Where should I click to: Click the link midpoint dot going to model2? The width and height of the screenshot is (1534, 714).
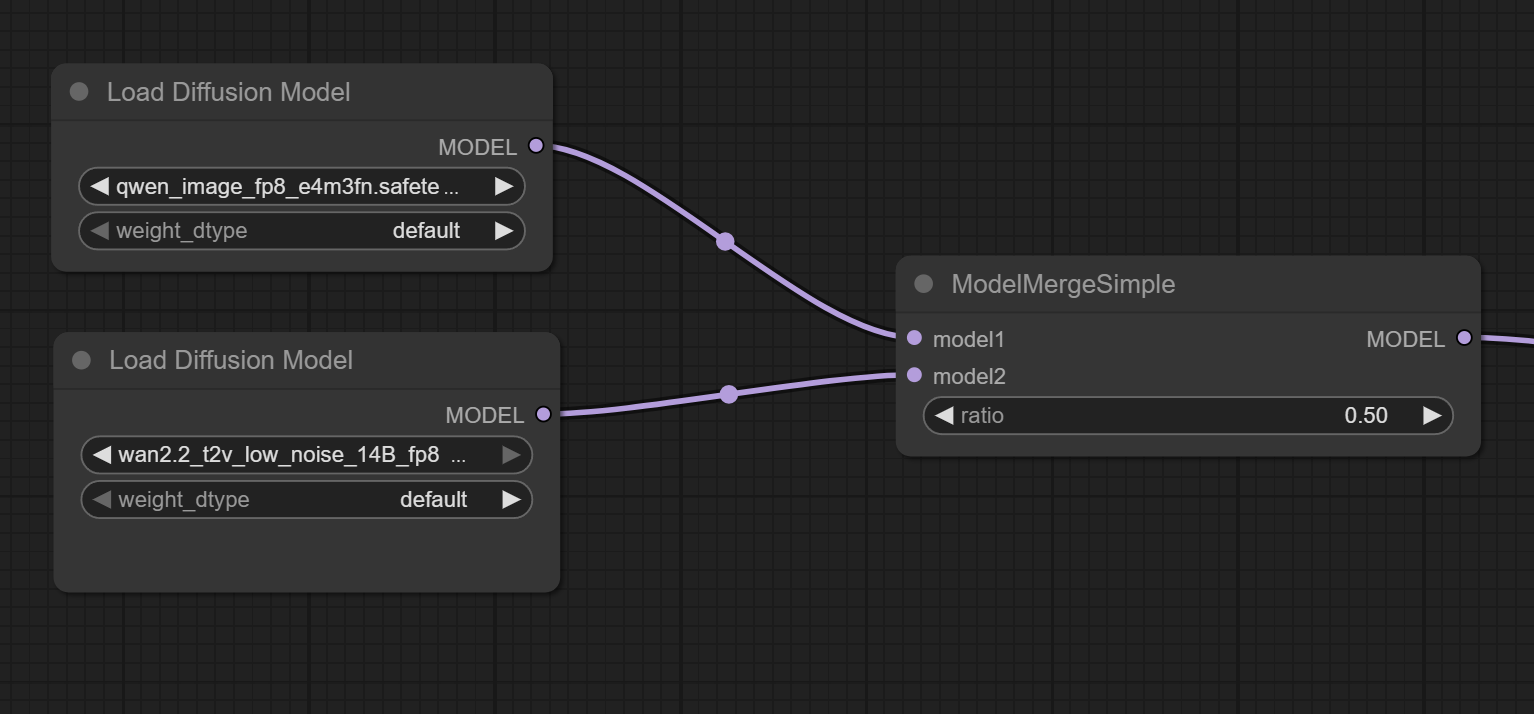(x=729, y=394)
